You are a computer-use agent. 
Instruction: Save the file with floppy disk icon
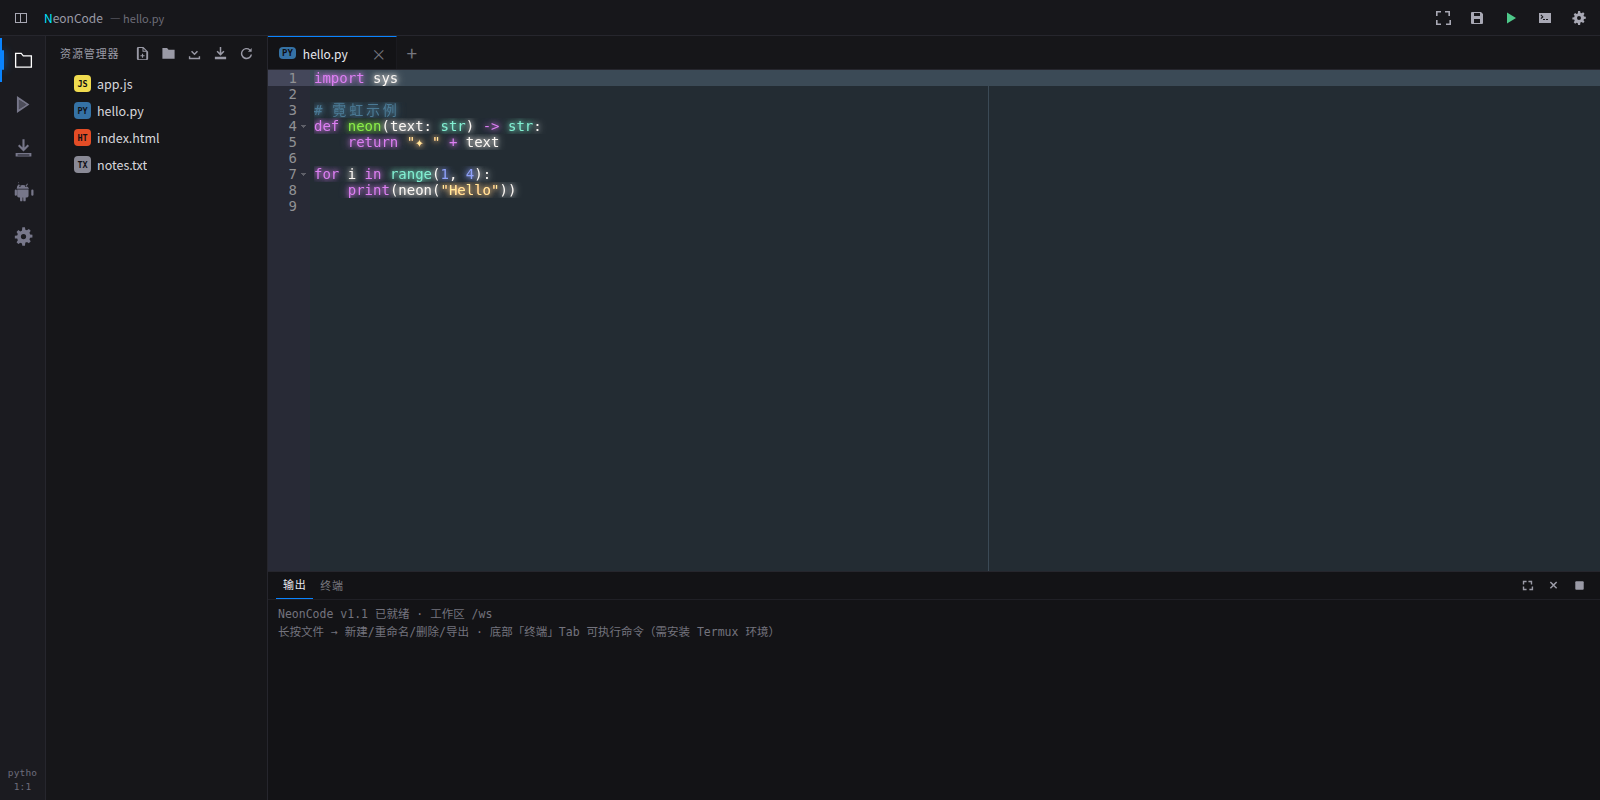pyautogui.click(x=1477, y=18)
